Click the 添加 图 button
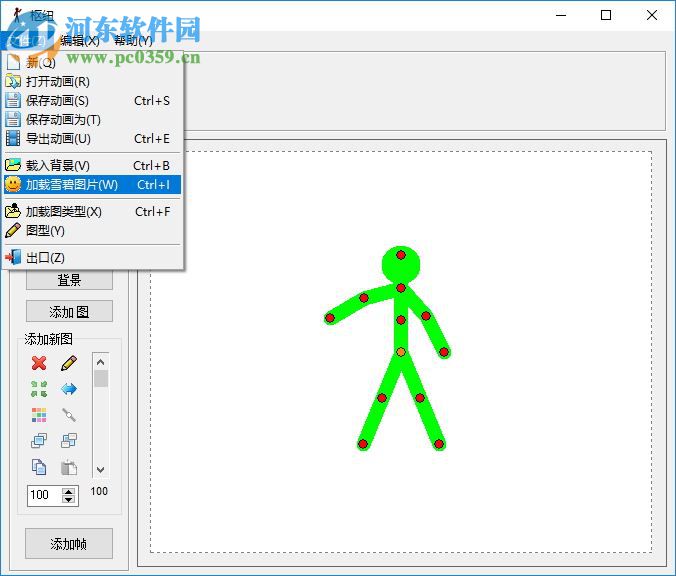 click(69, 311)
